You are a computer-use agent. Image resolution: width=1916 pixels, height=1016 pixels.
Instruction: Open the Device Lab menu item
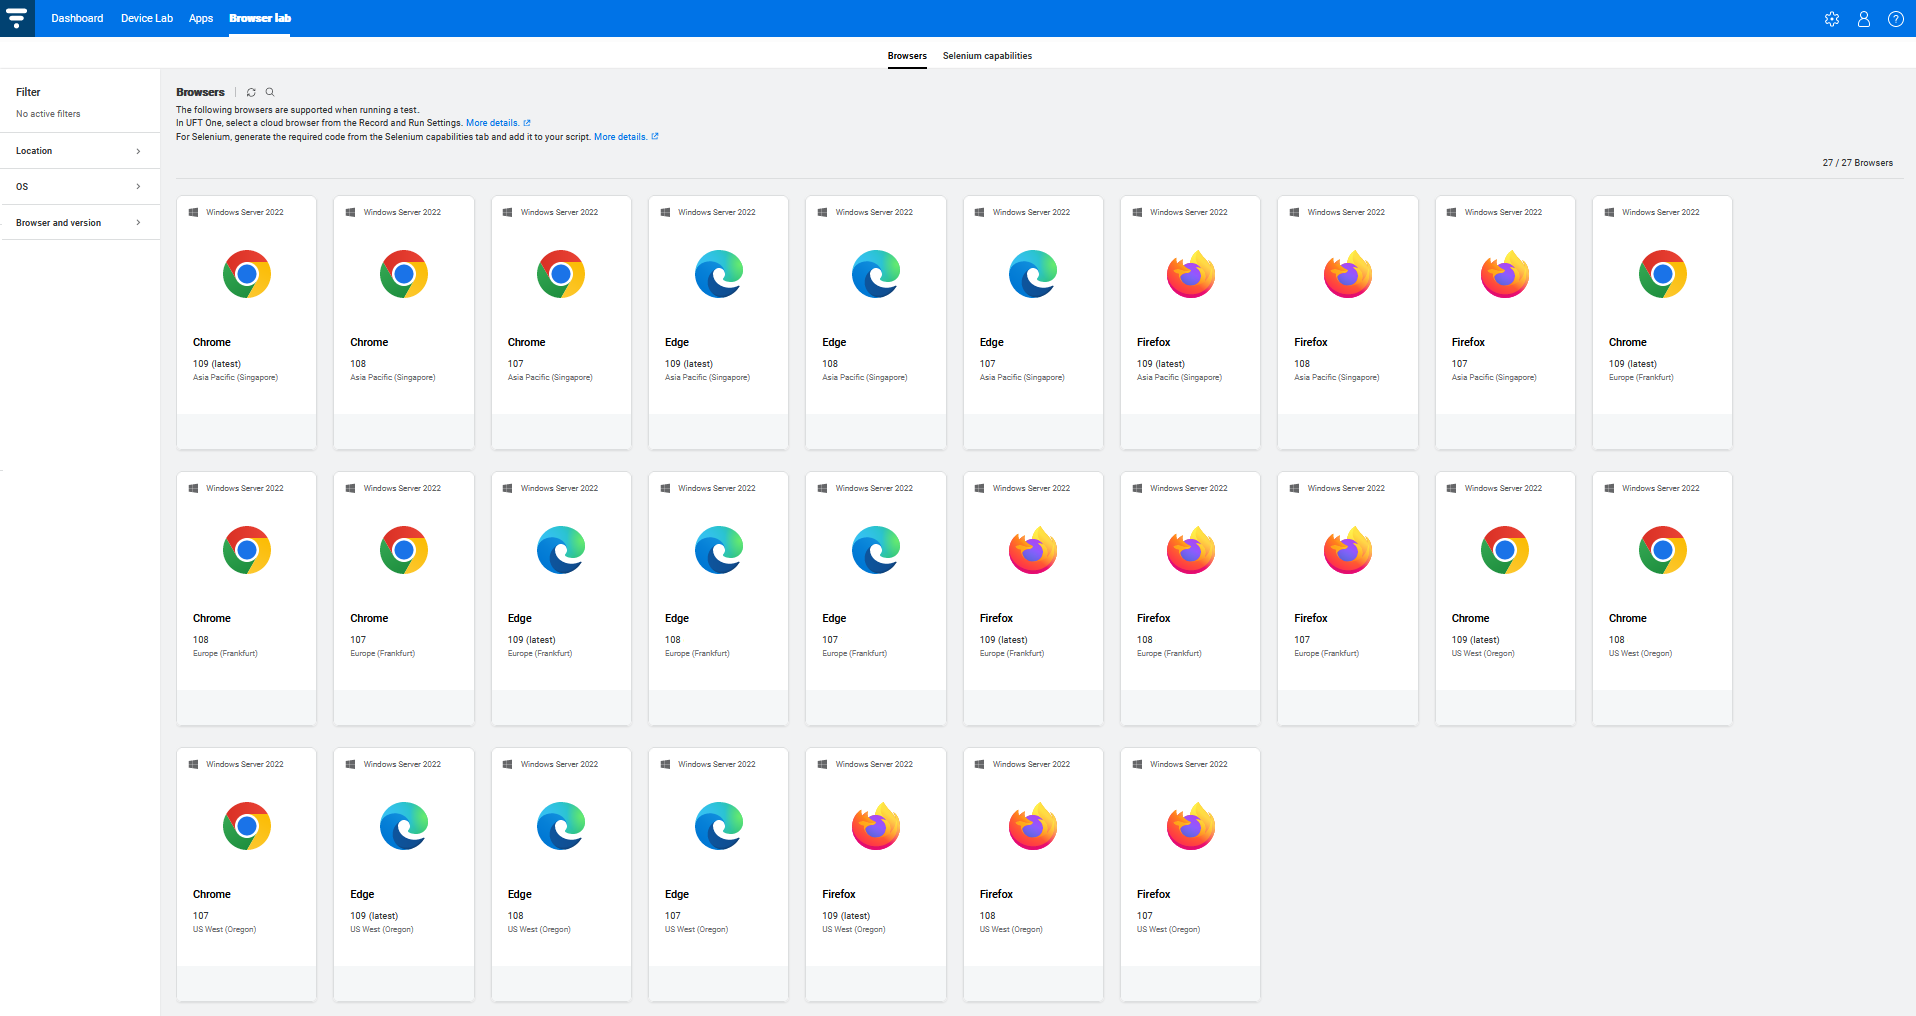146,18
